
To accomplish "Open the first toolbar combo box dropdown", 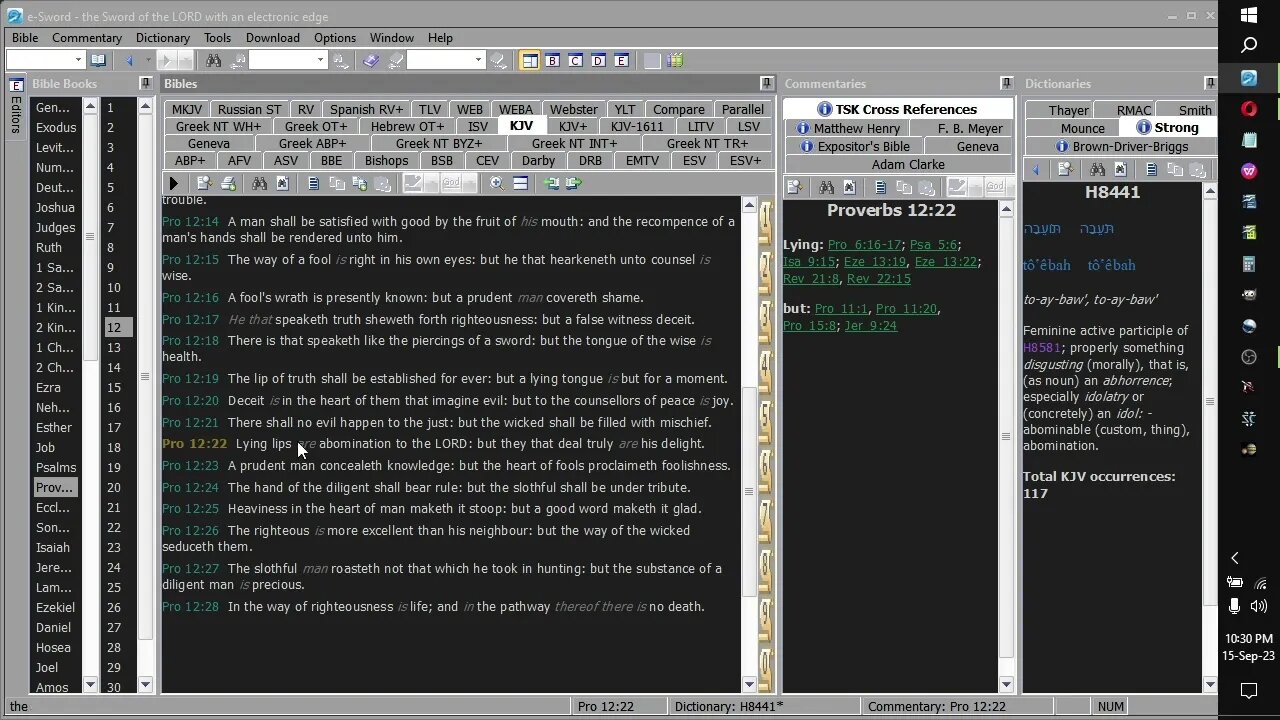I will tap(78, 60).
